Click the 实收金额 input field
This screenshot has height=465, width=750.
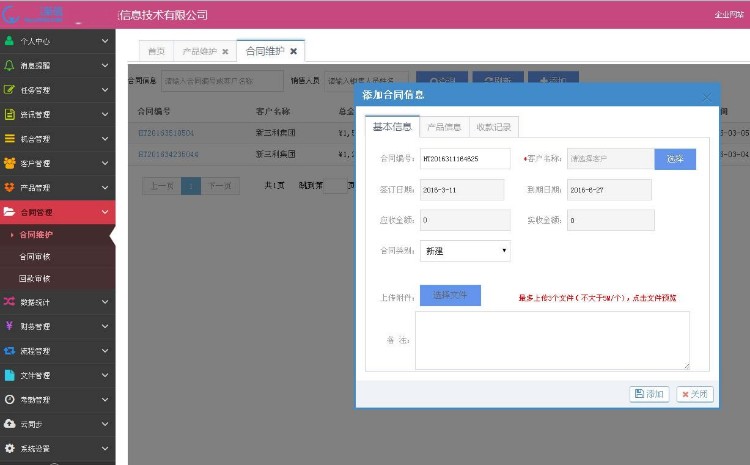[x=610, y=220]
